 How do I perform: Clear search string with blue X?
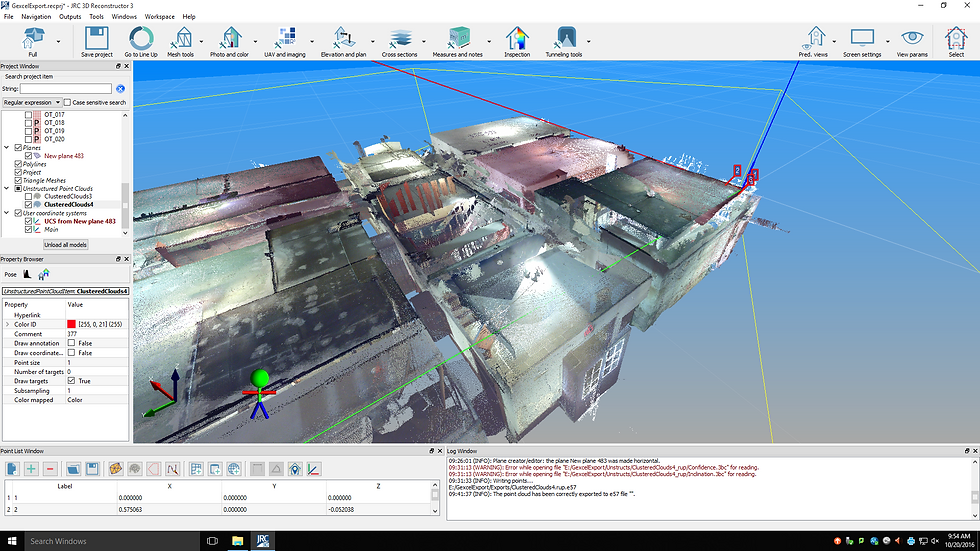pos(121,89)
